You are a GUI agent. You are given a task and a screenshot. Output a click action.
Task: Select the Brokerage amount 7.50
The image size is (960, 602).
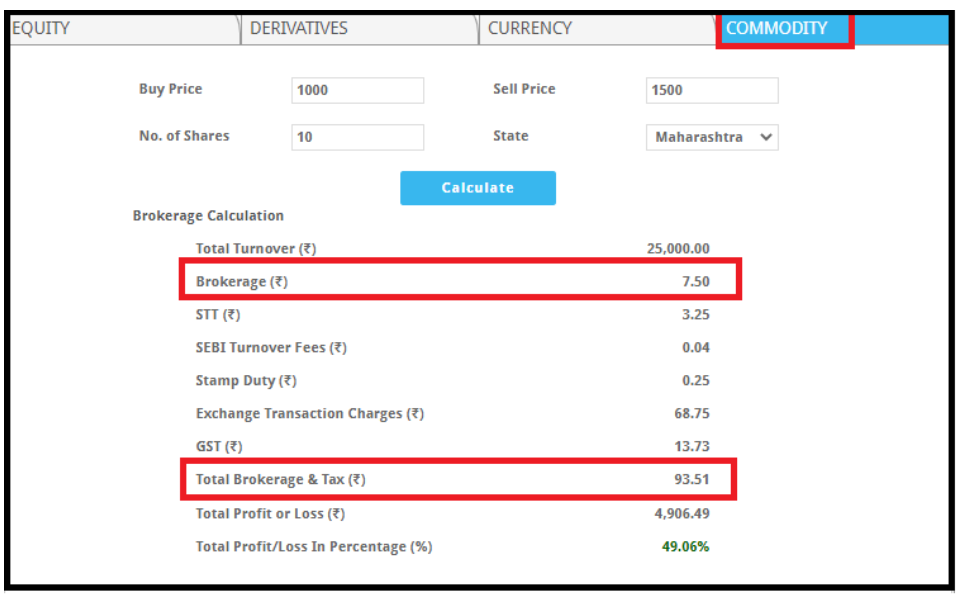click(x=695, y=282)
